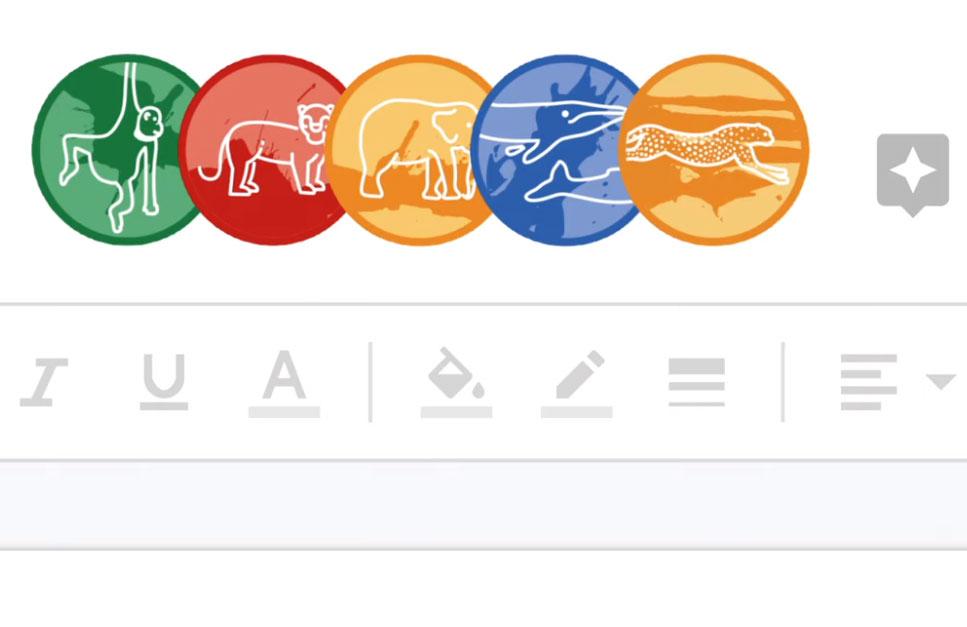967x627 pixels.
Task: Open the sparkle star comment icon
Action: point(913,174)
